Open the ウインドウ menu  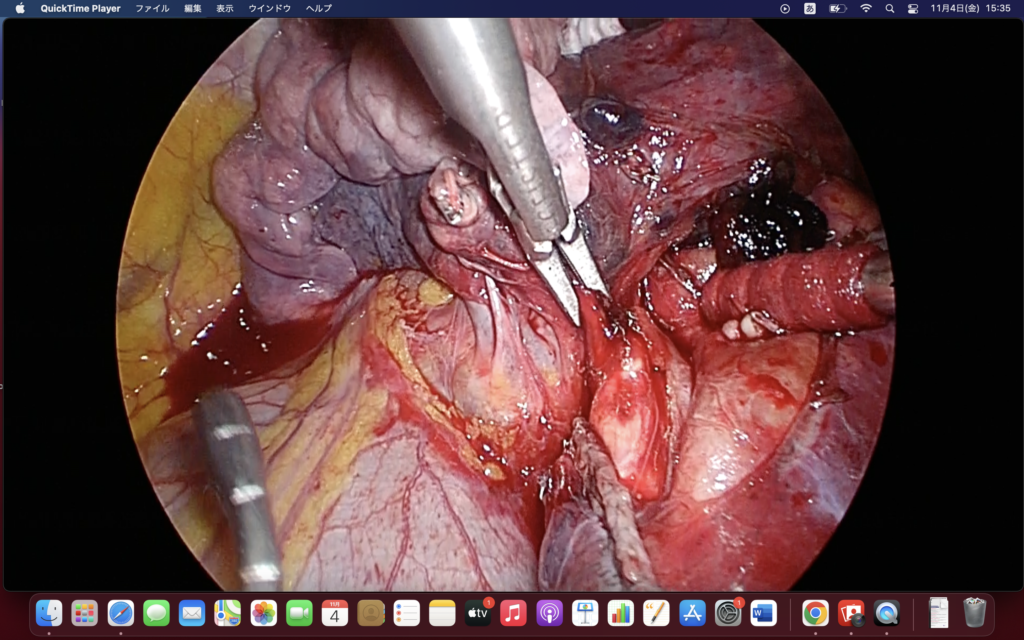(x=269, y=8)
